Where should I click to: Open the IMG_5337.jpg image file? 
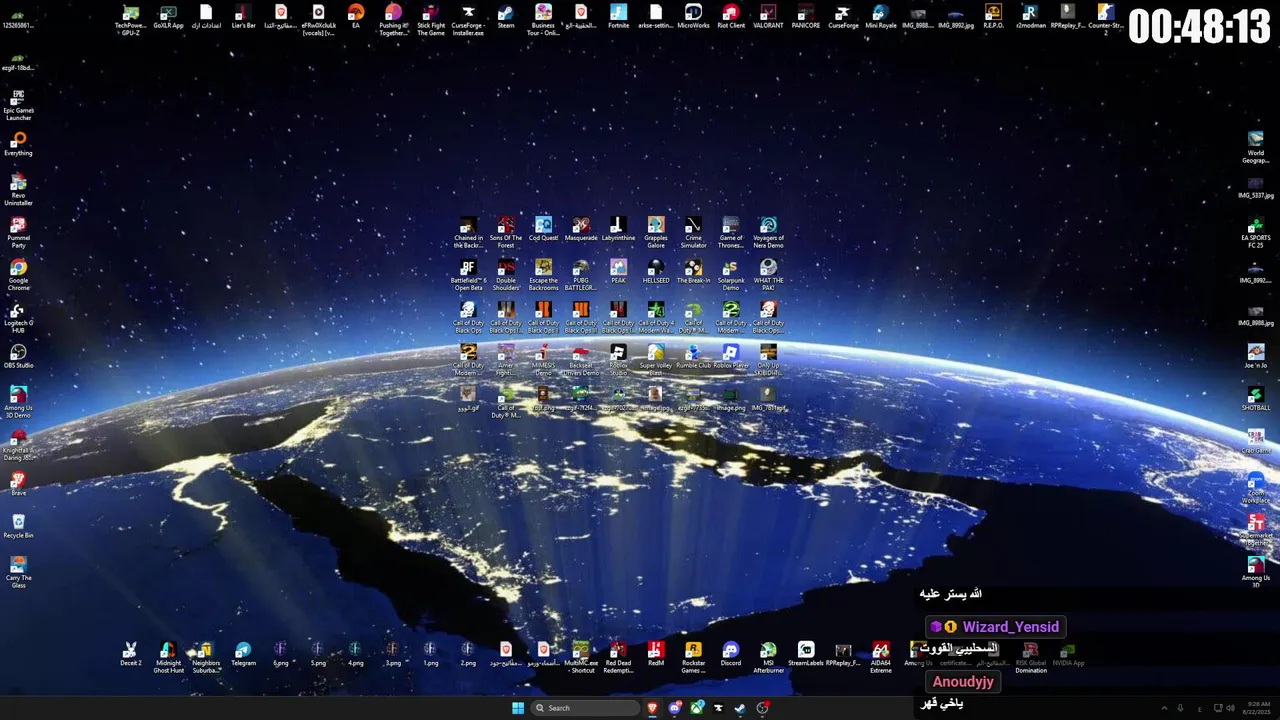point(1255,187)
